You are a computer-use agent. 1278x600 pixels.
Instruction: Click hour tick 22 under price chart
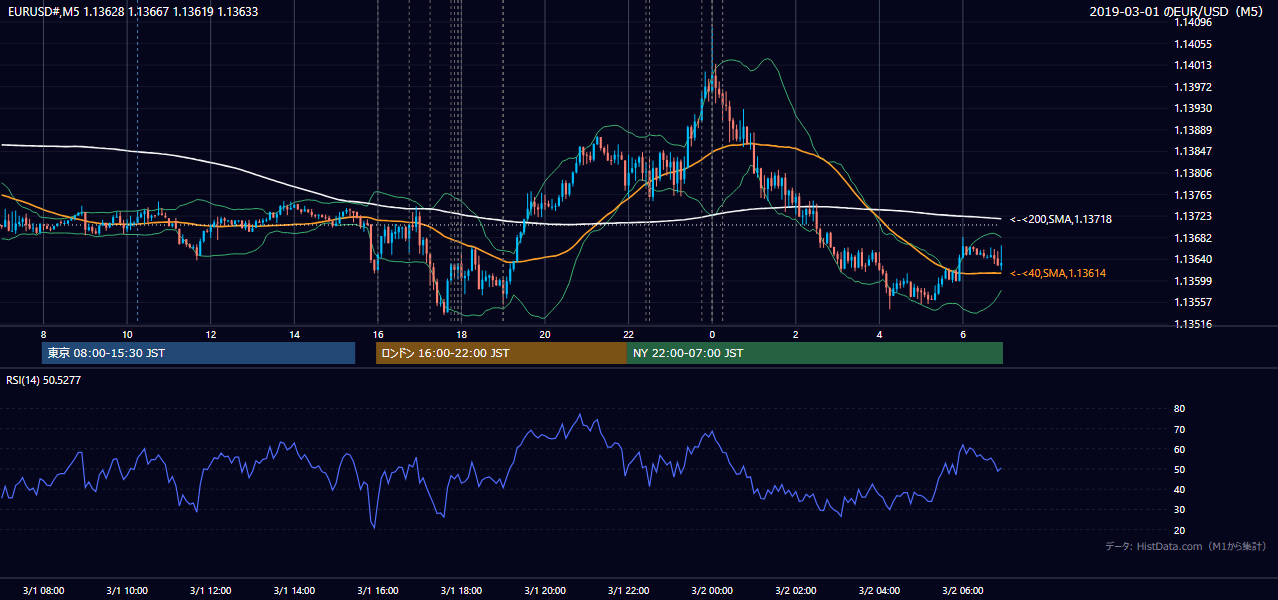pos(628,334)
